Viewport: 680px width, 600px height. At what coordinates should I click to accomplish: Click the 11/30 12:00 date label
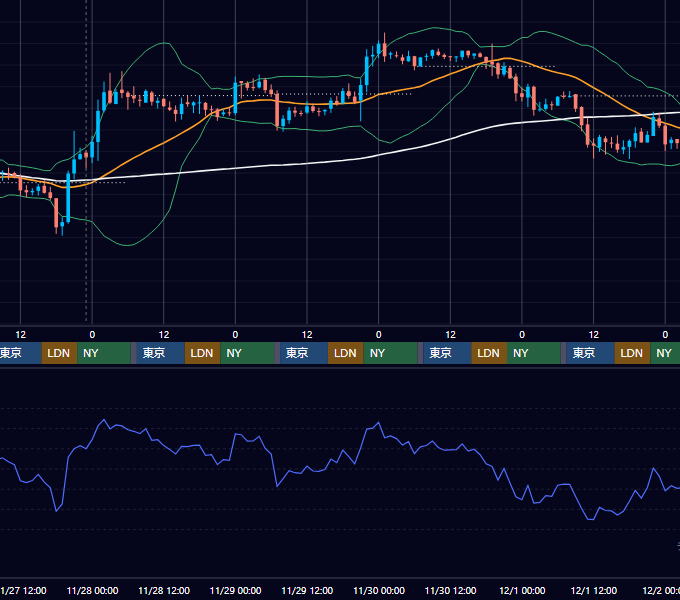(x=451, y=590)
